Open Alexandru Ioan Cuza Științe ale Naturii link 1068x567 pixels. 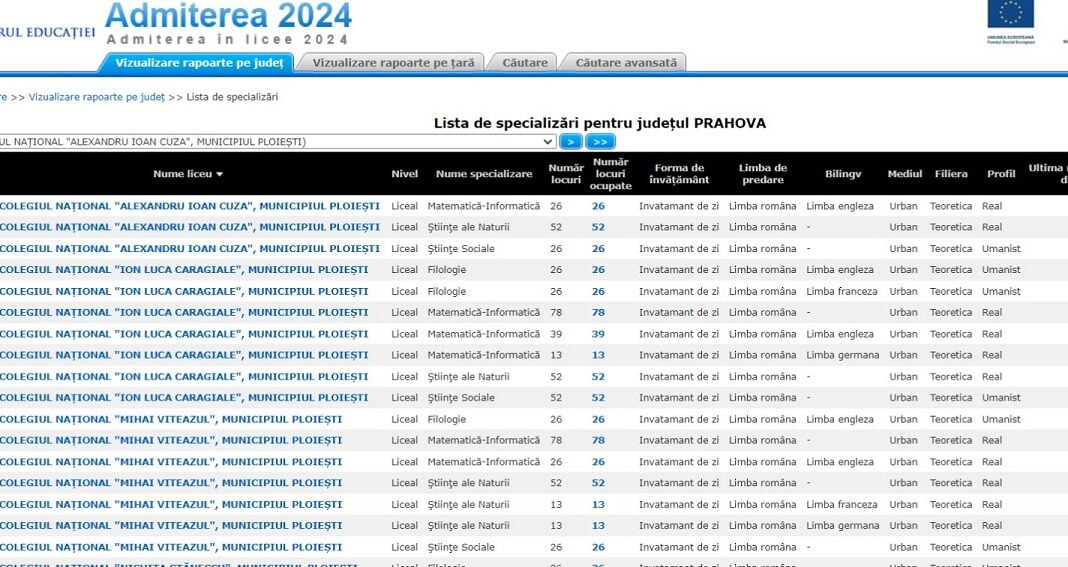[190, 227]
